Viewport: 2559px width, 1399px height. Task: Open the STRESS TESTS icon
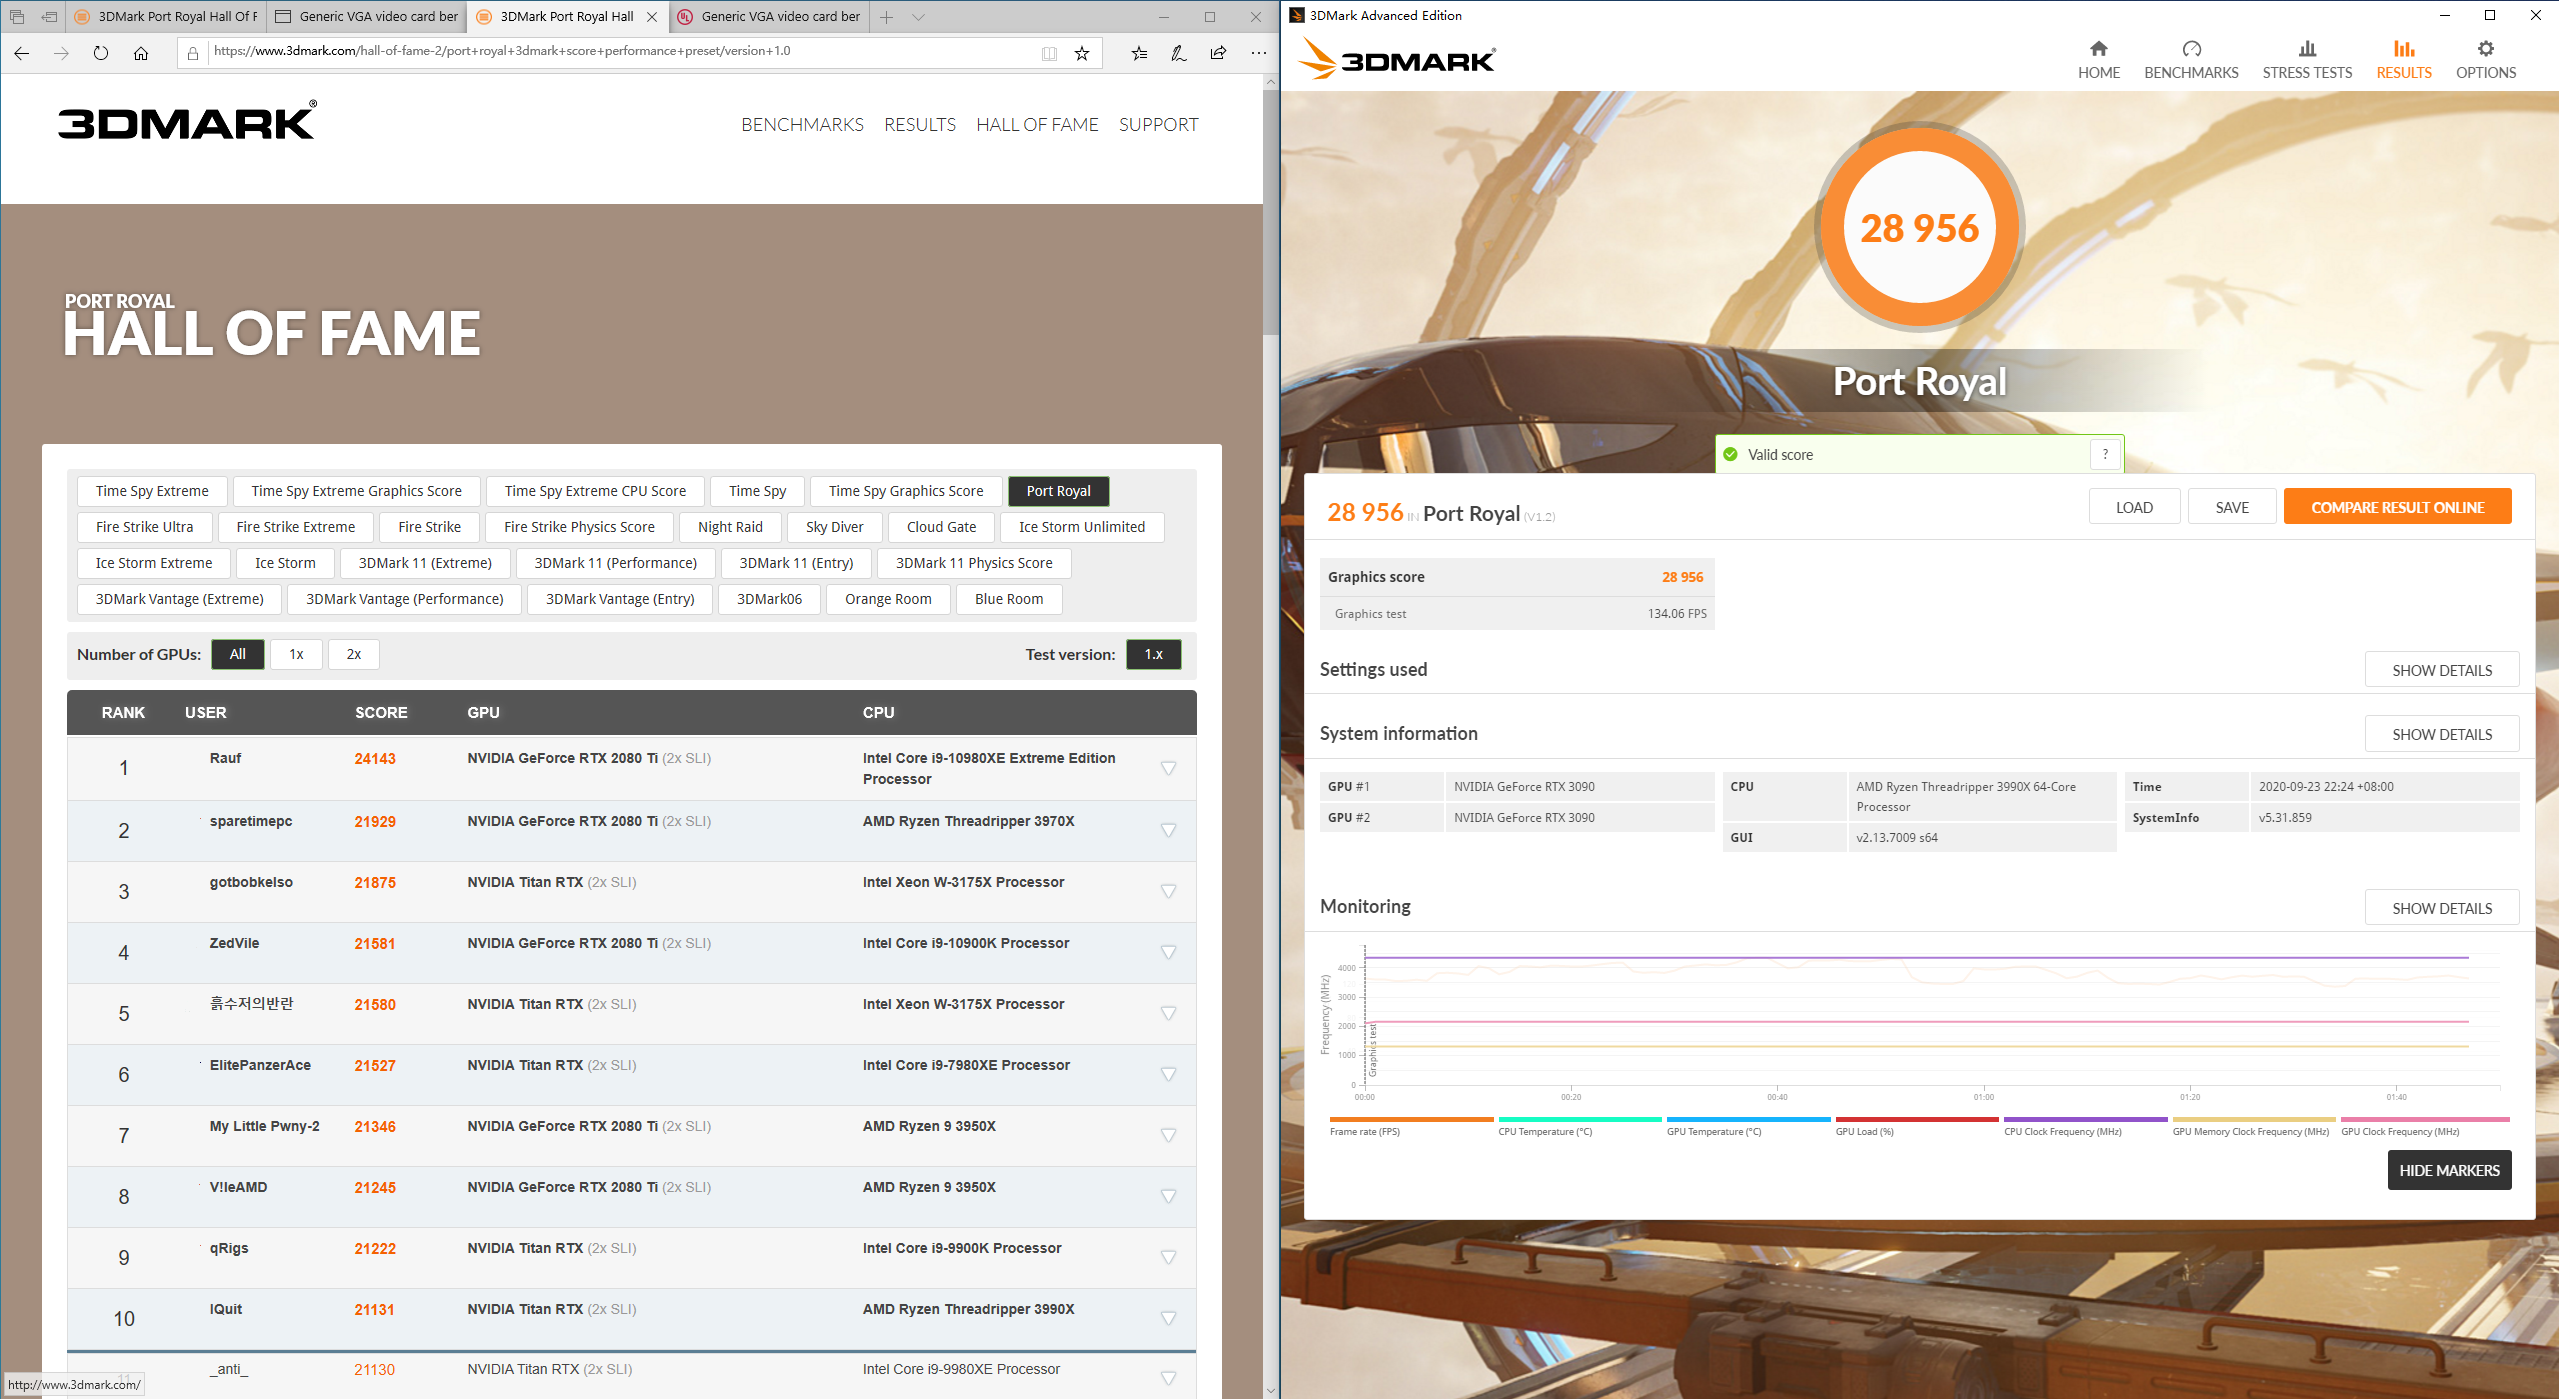tap(2306, 49)
